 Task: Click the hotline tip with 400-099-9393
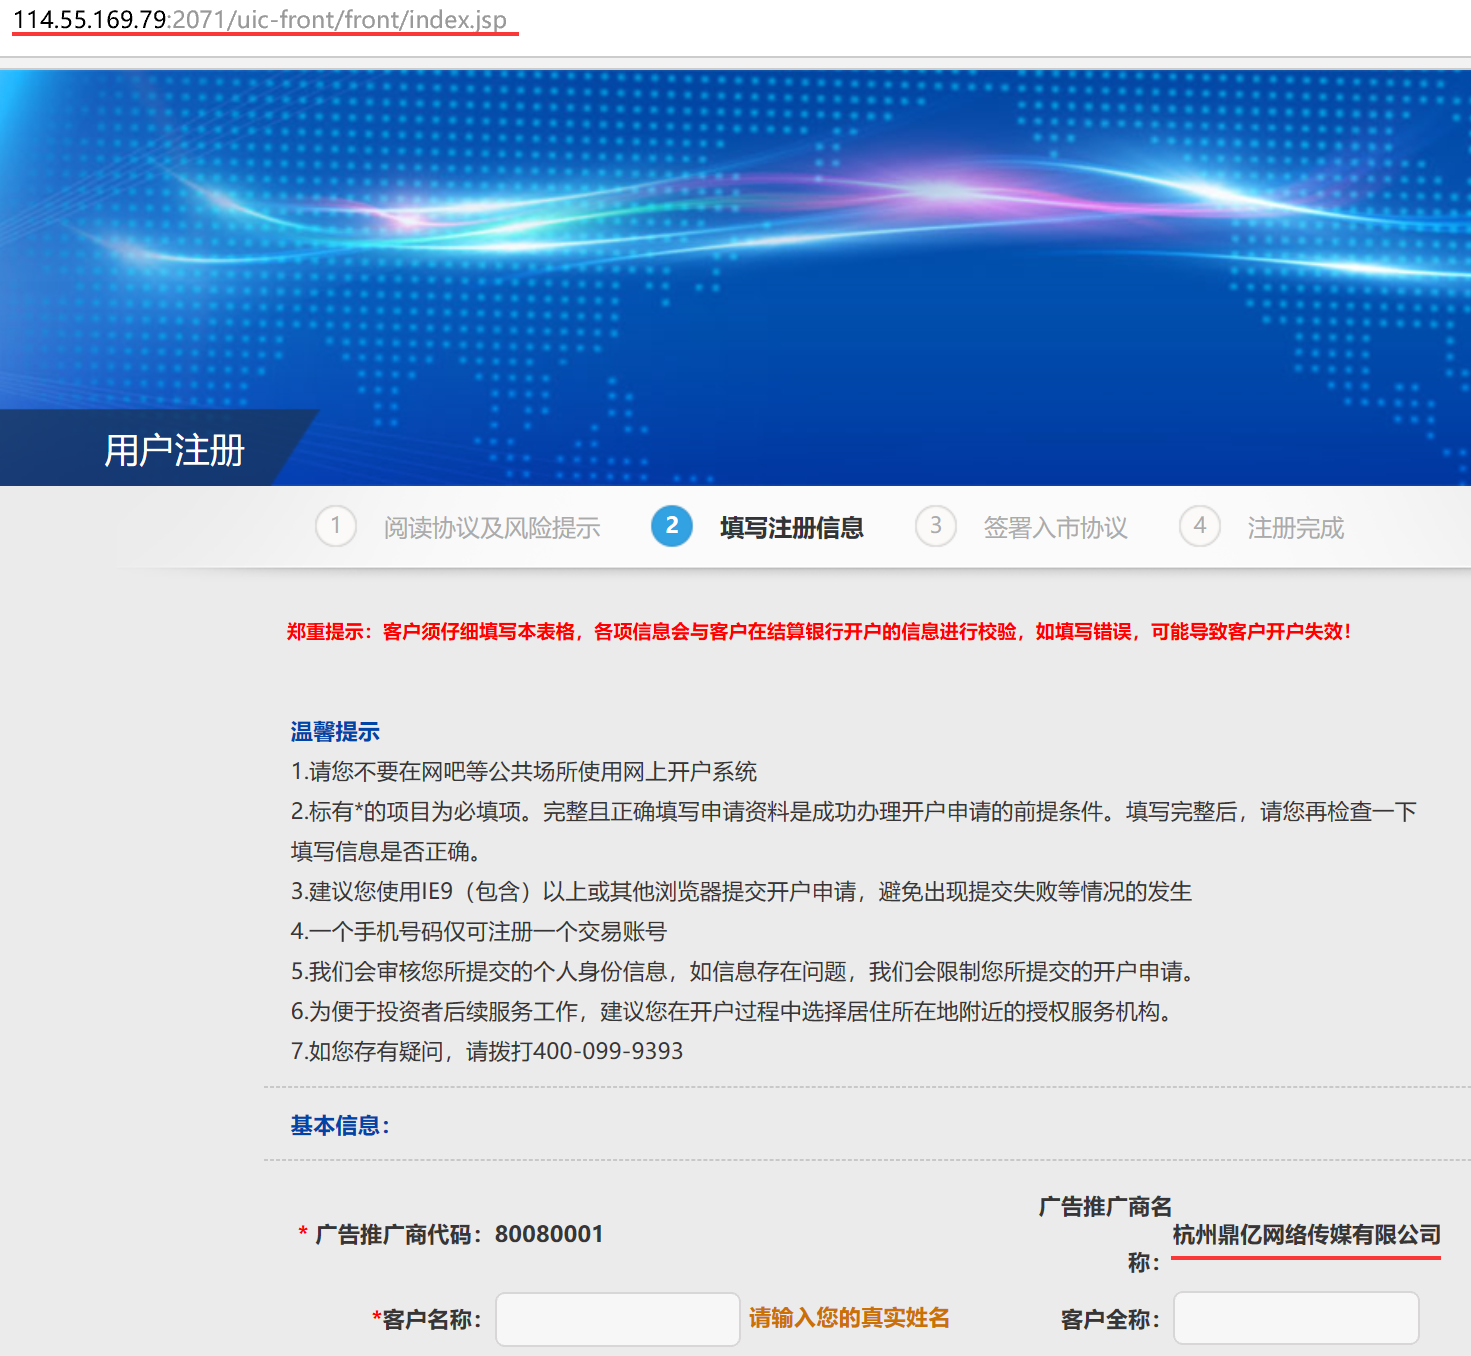tap(487, 1052)
